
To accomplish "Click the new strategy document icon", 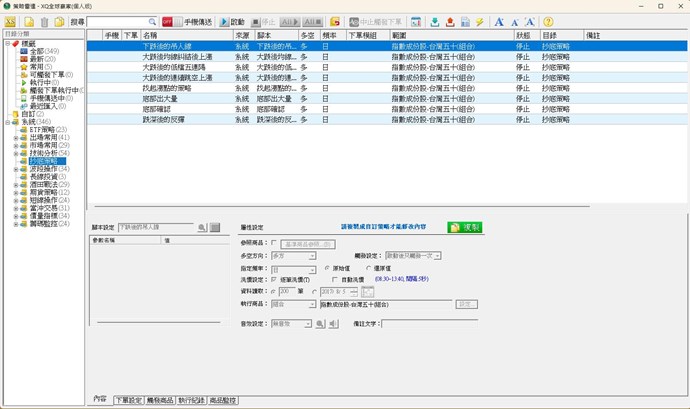I will 29,21.
